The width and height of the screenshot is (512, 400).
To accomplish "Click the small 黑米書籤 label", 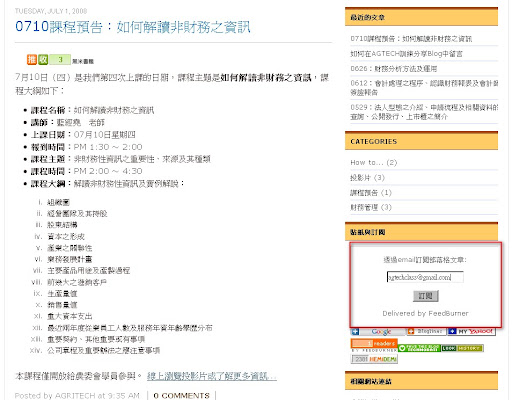I will click(x=83, y=61).
